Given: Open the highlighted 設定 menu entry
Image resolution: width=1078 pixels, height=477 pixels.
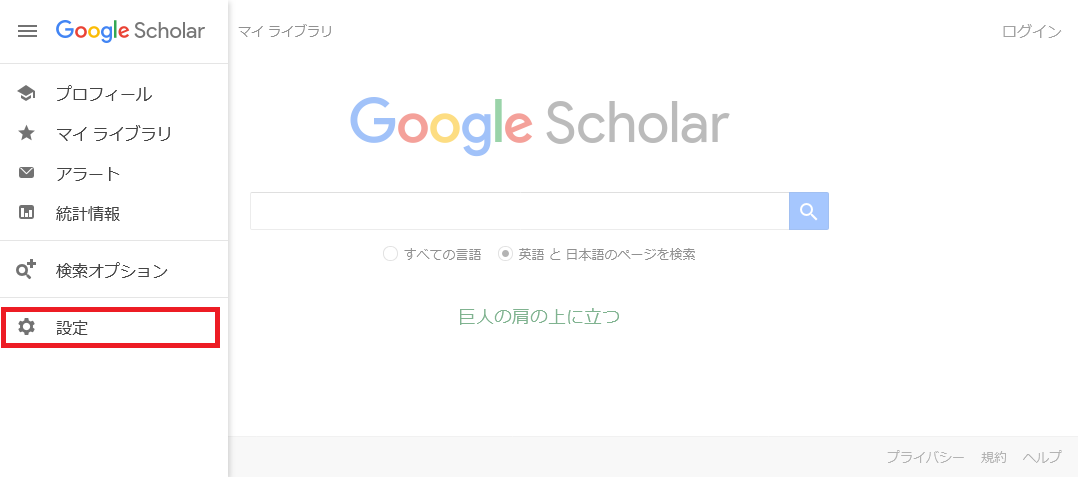Looking at the screenshot, I should pyautogui.click(x=111, y=328).
